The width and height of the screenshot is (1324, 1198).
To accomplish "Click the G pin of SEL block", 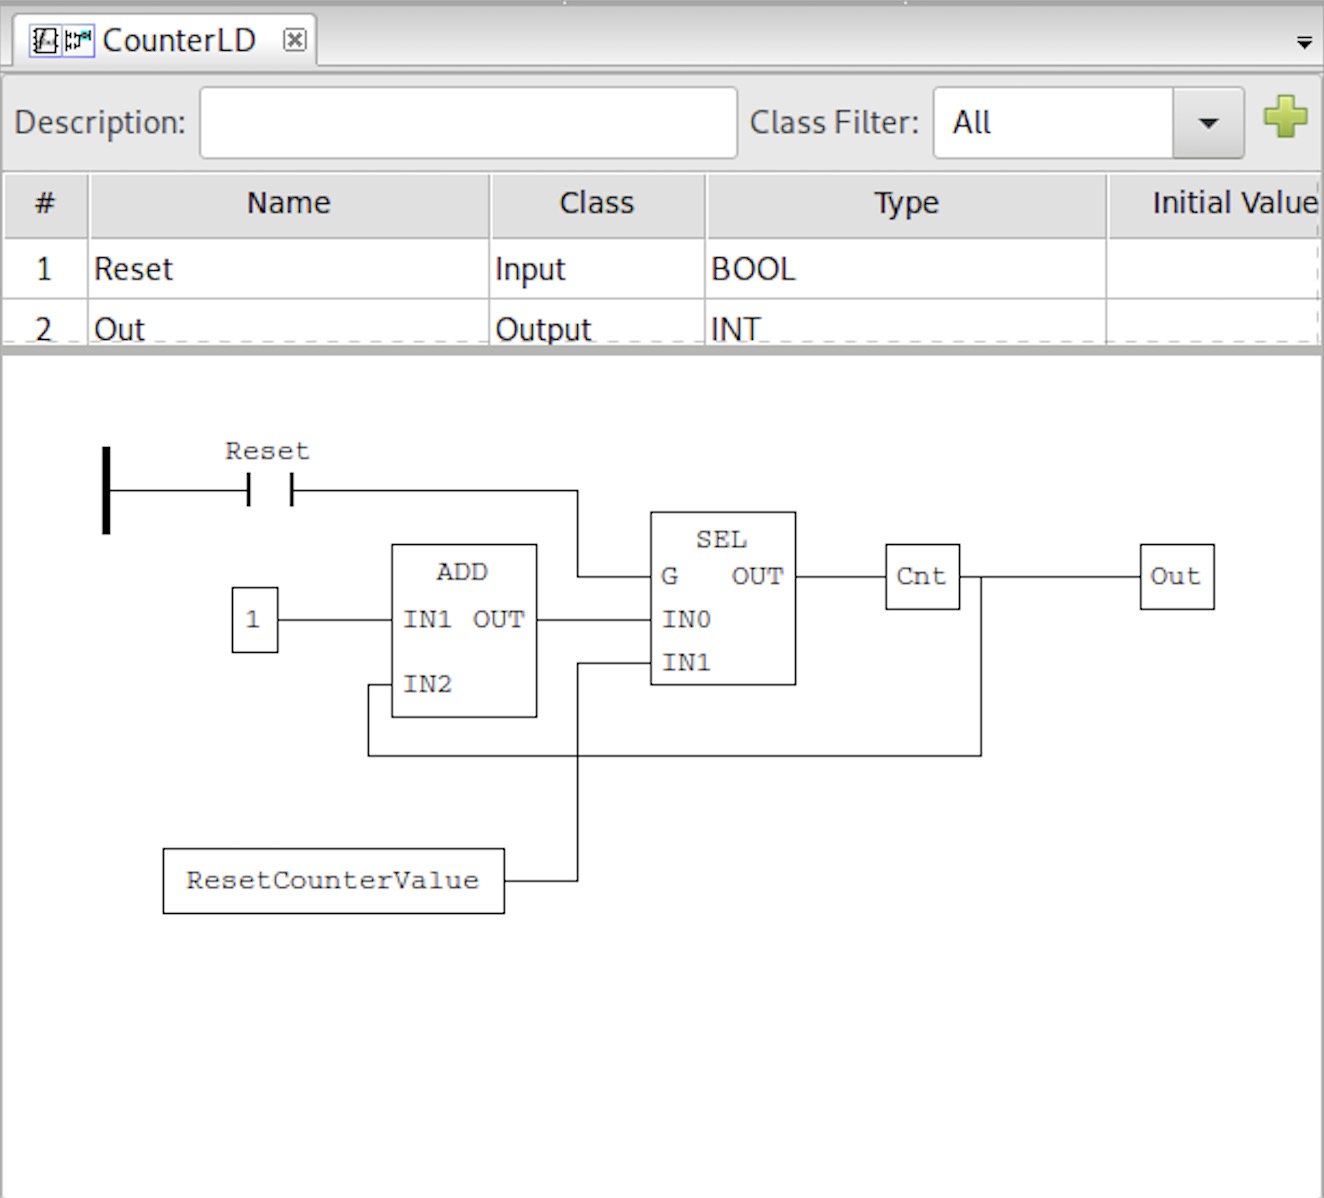I will [670, 576].
